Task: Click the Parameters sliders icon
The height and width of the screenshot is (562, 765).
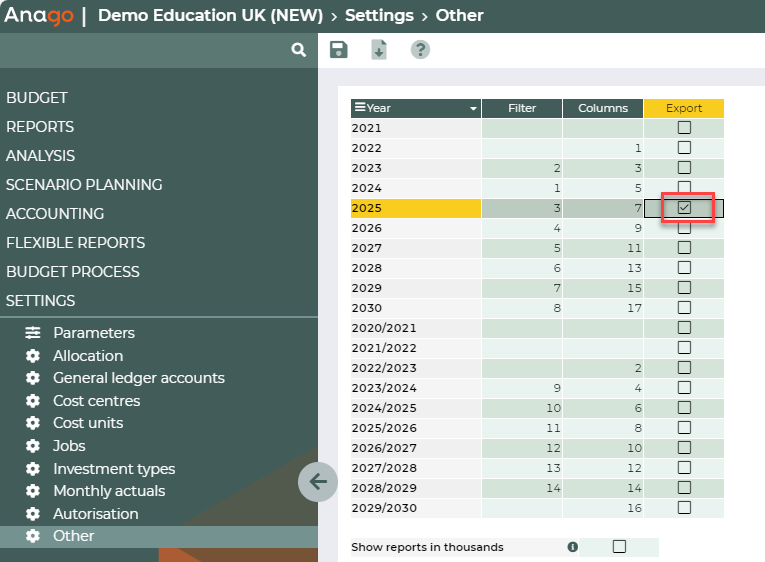Action: click(33, 333)
